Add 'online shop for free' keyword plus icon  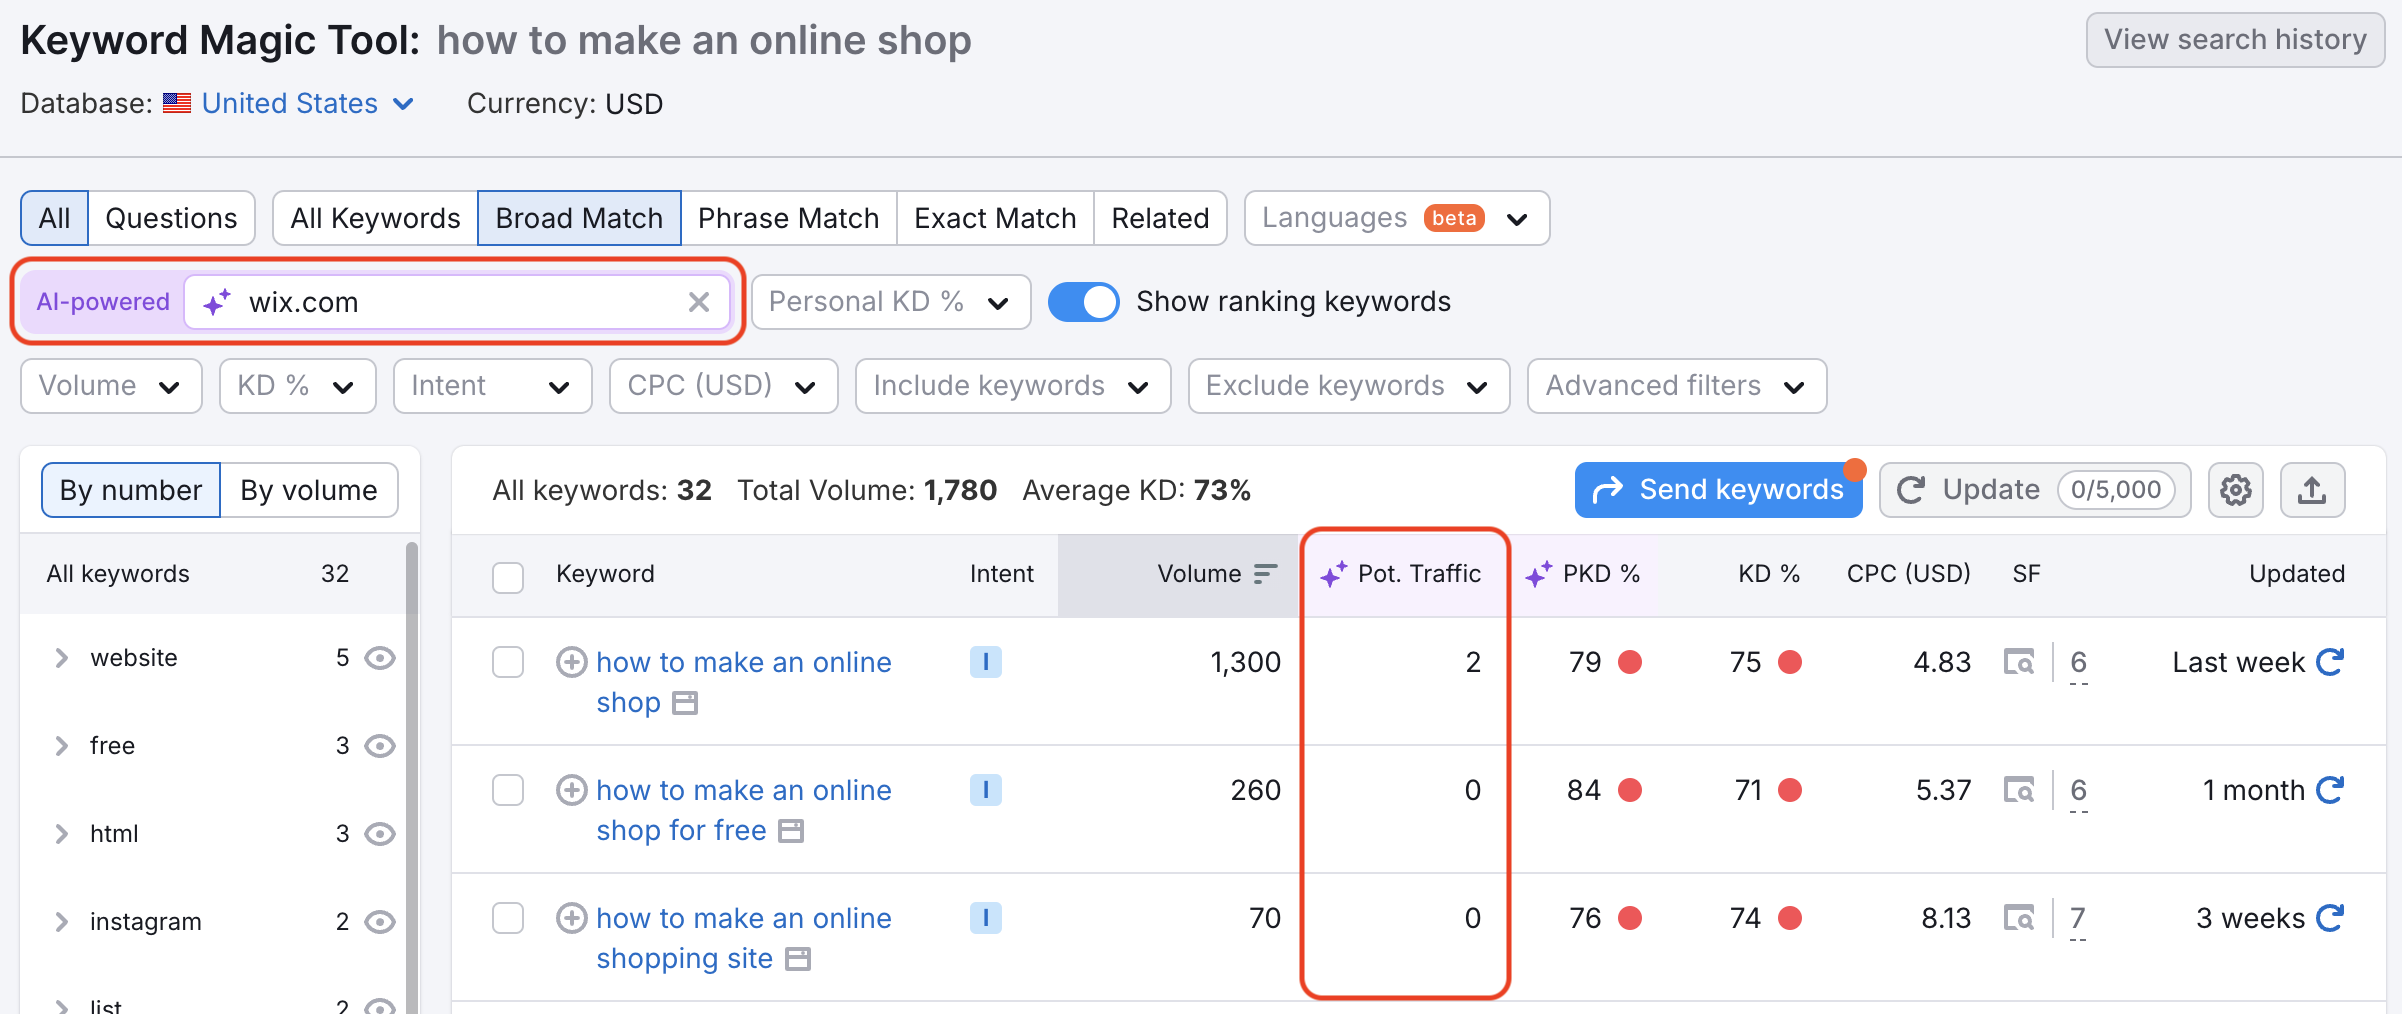571,790
